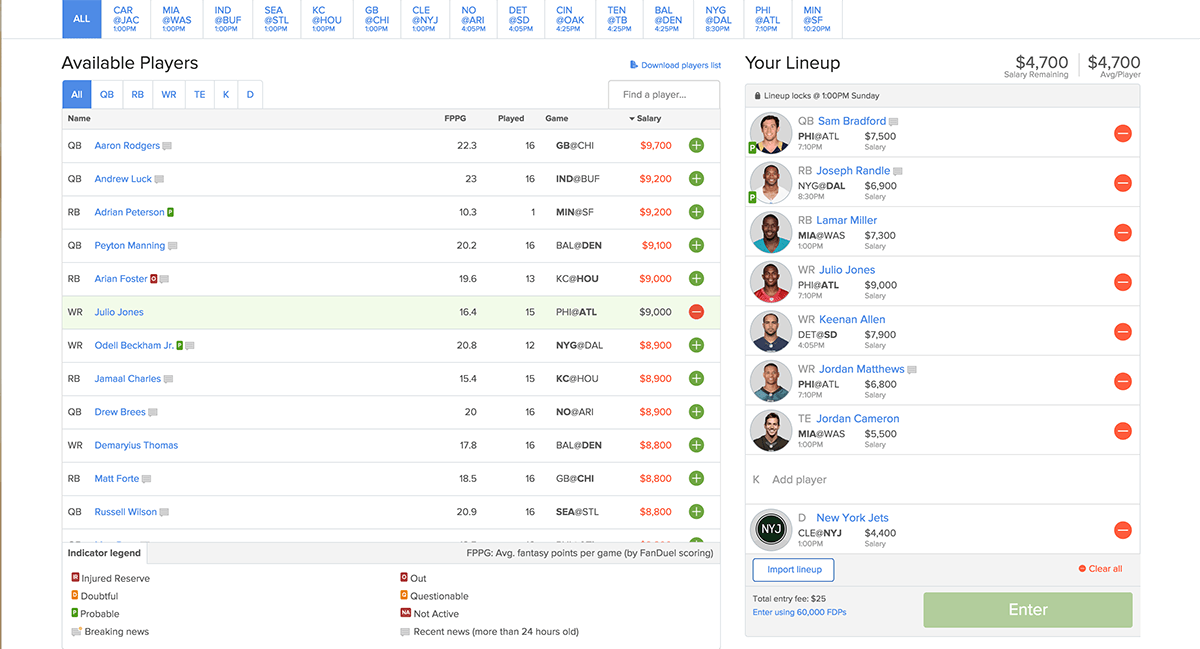Viewport: 1200px width, 649px height.
Task: Show All positions filter tab
Action: click(x=76, y=94)
